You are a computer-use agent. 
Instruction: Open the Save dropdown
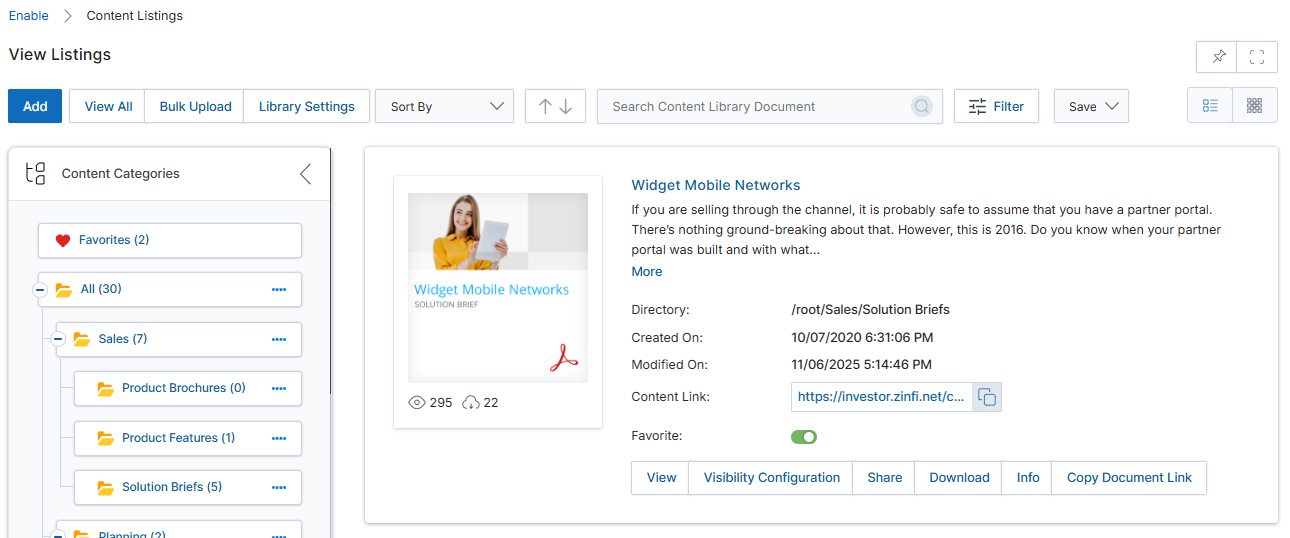1091,106
